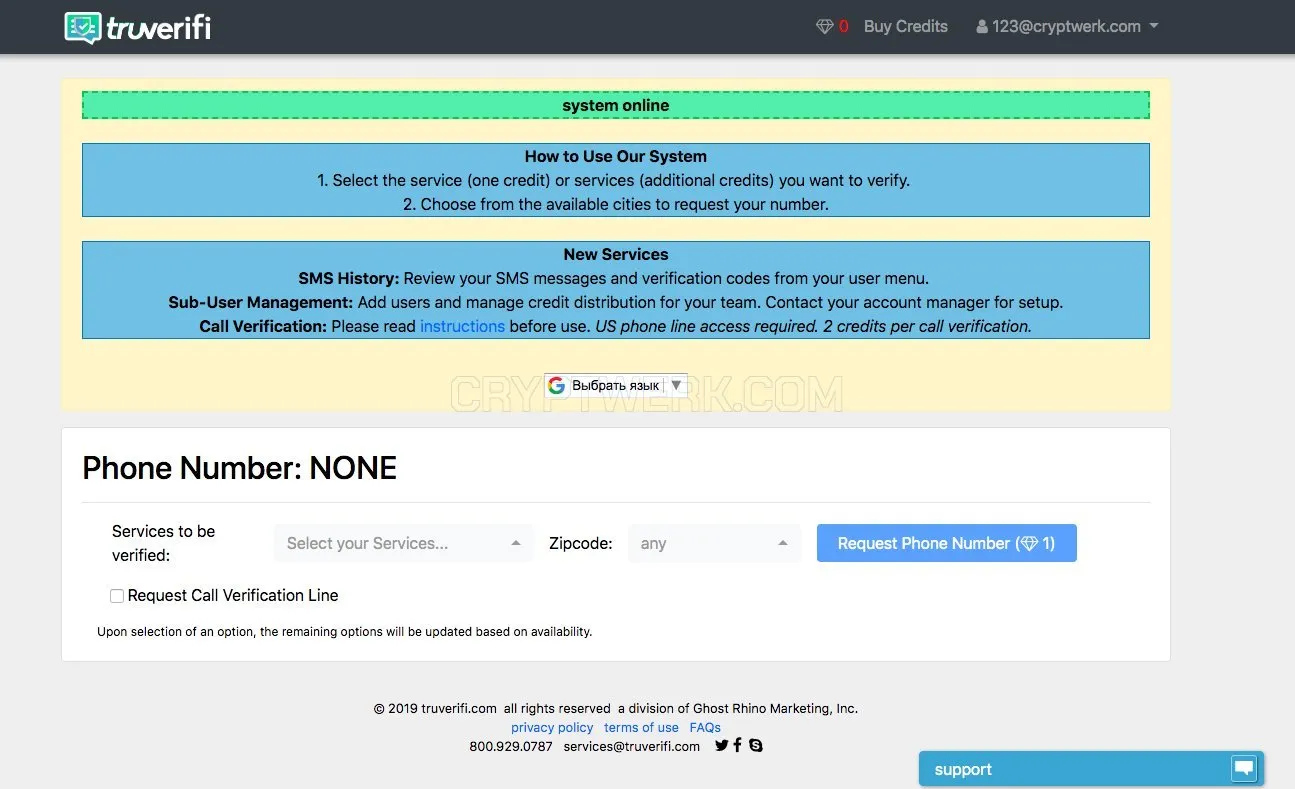Click the support chat bubble icon
The width and height of the screenshot is (1295, 789).
pos(1244,768)
